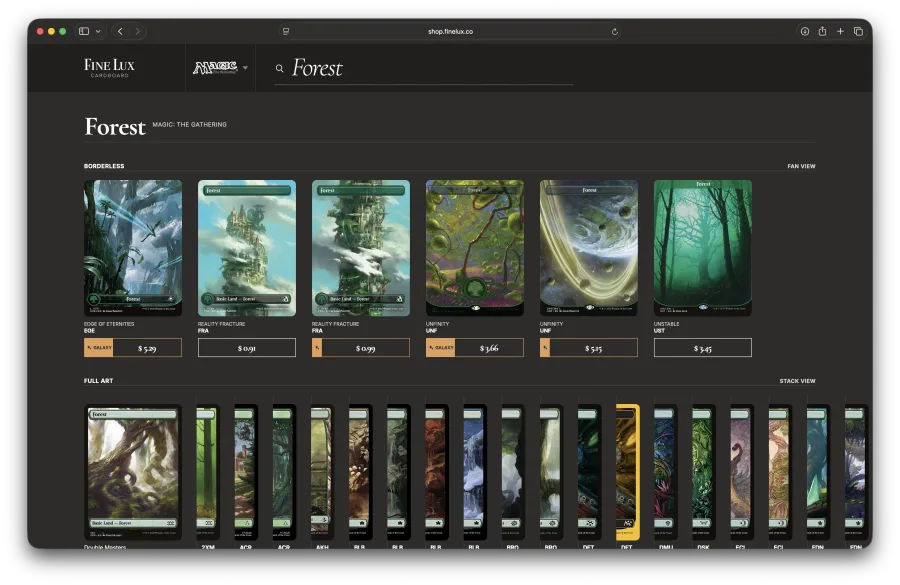Click the BORDERLESS section heading

click(104, 166)
